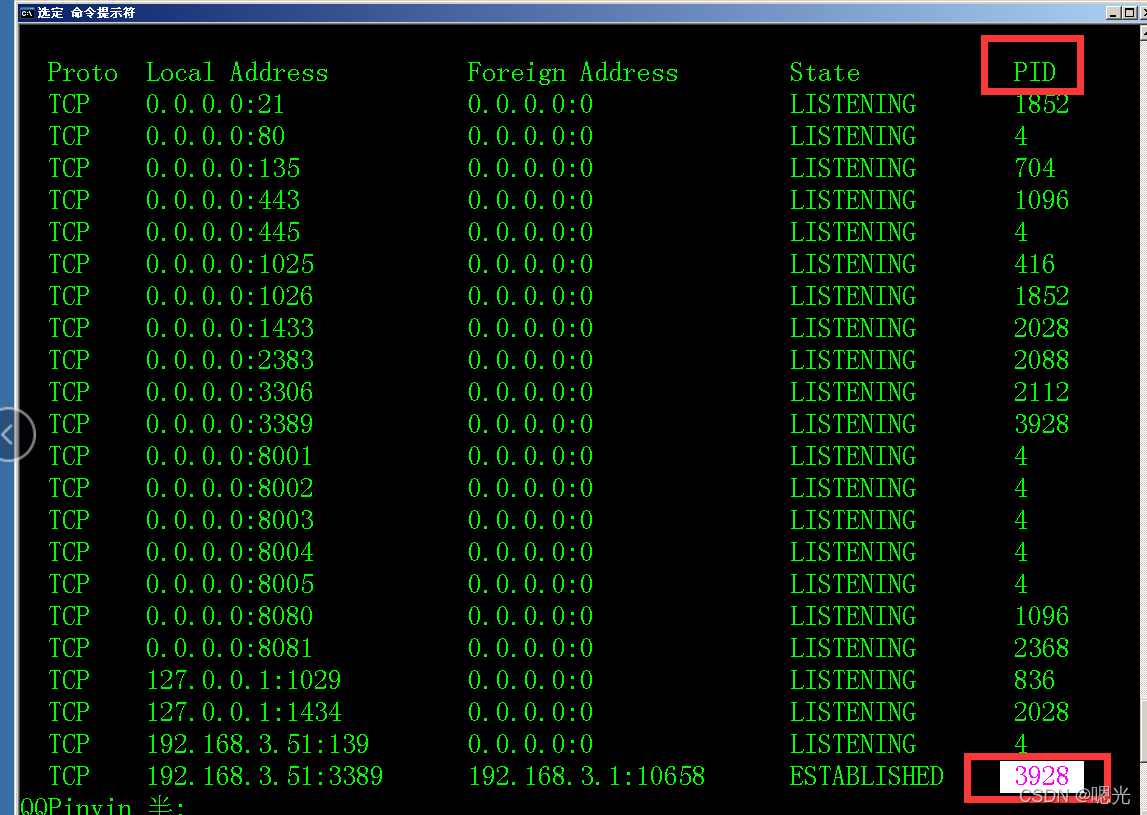1147x815 pixels.
Task: Click local address 0.0.0.0:8001
Action: pos(230,456)
